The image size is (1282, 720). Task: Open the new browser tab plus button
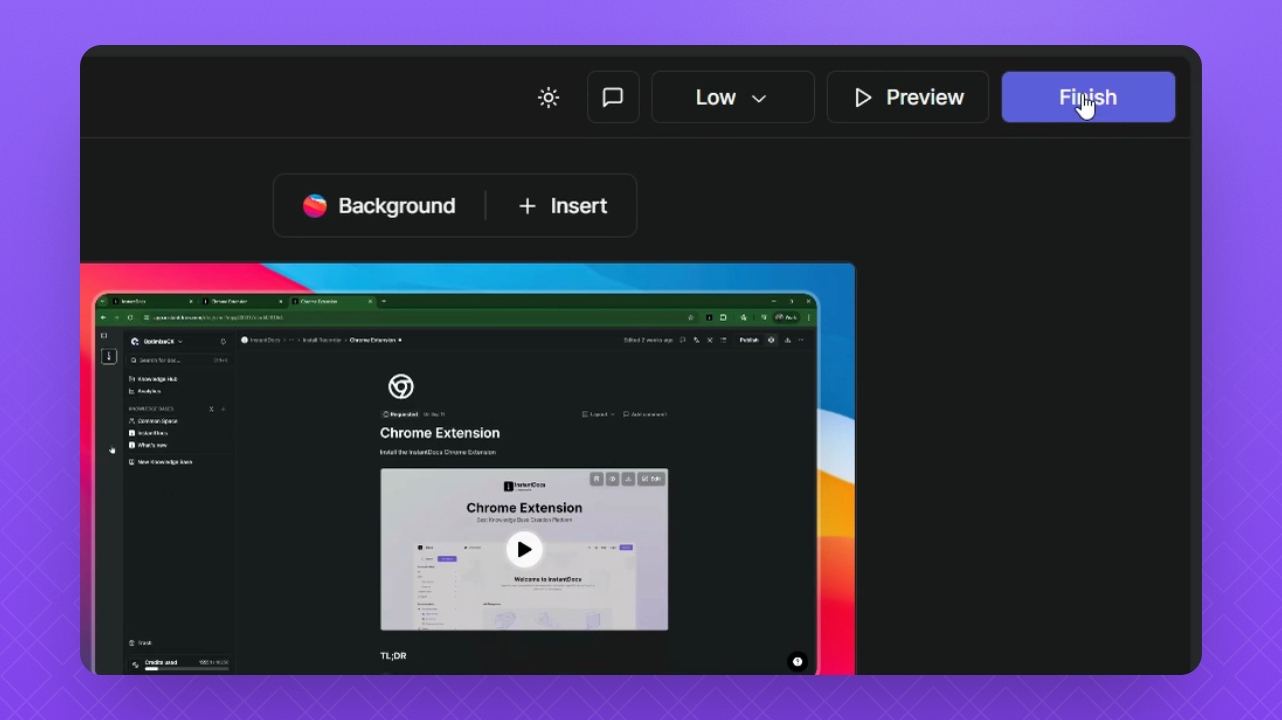coord(383,301)
